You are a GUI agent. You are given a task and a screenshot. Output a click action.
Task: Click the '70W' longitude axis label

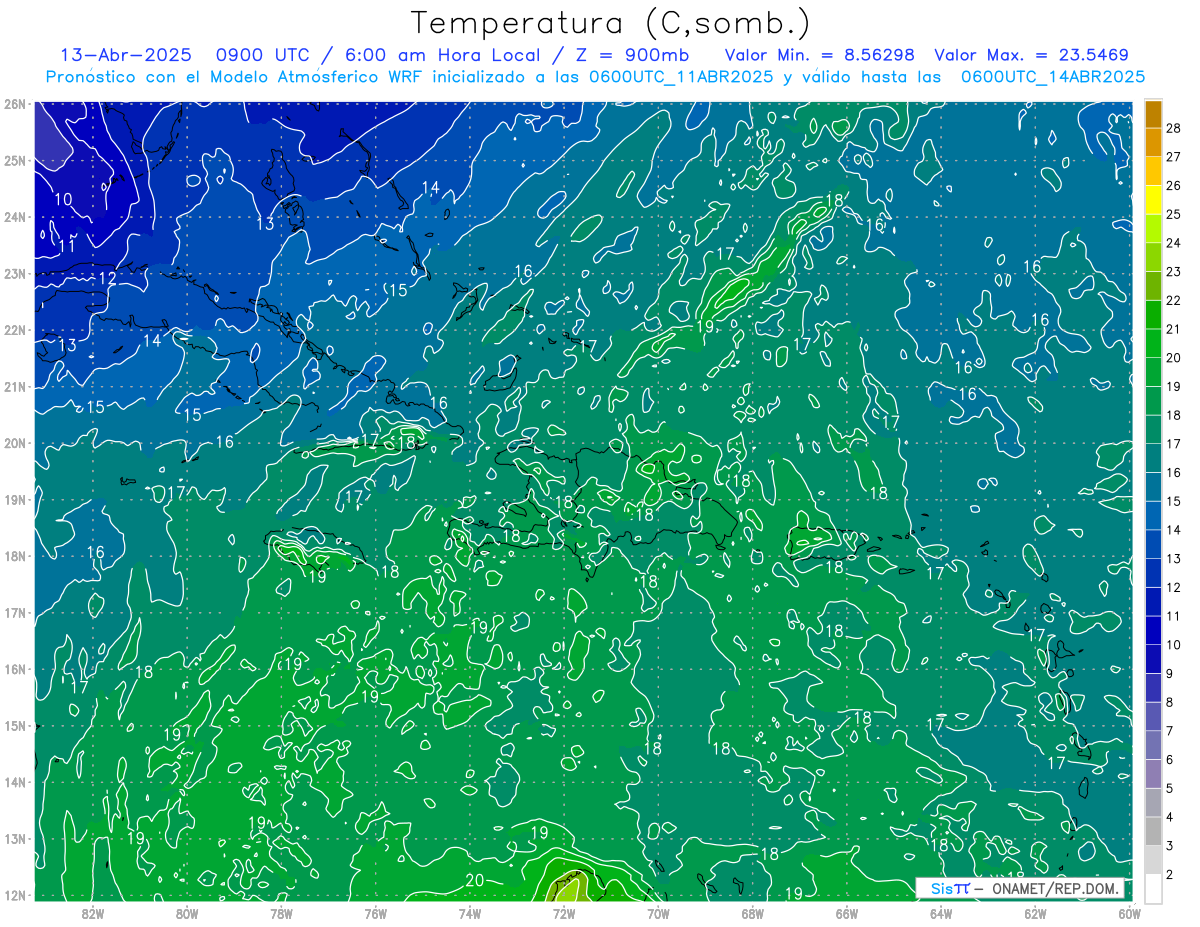click(658, 913)
